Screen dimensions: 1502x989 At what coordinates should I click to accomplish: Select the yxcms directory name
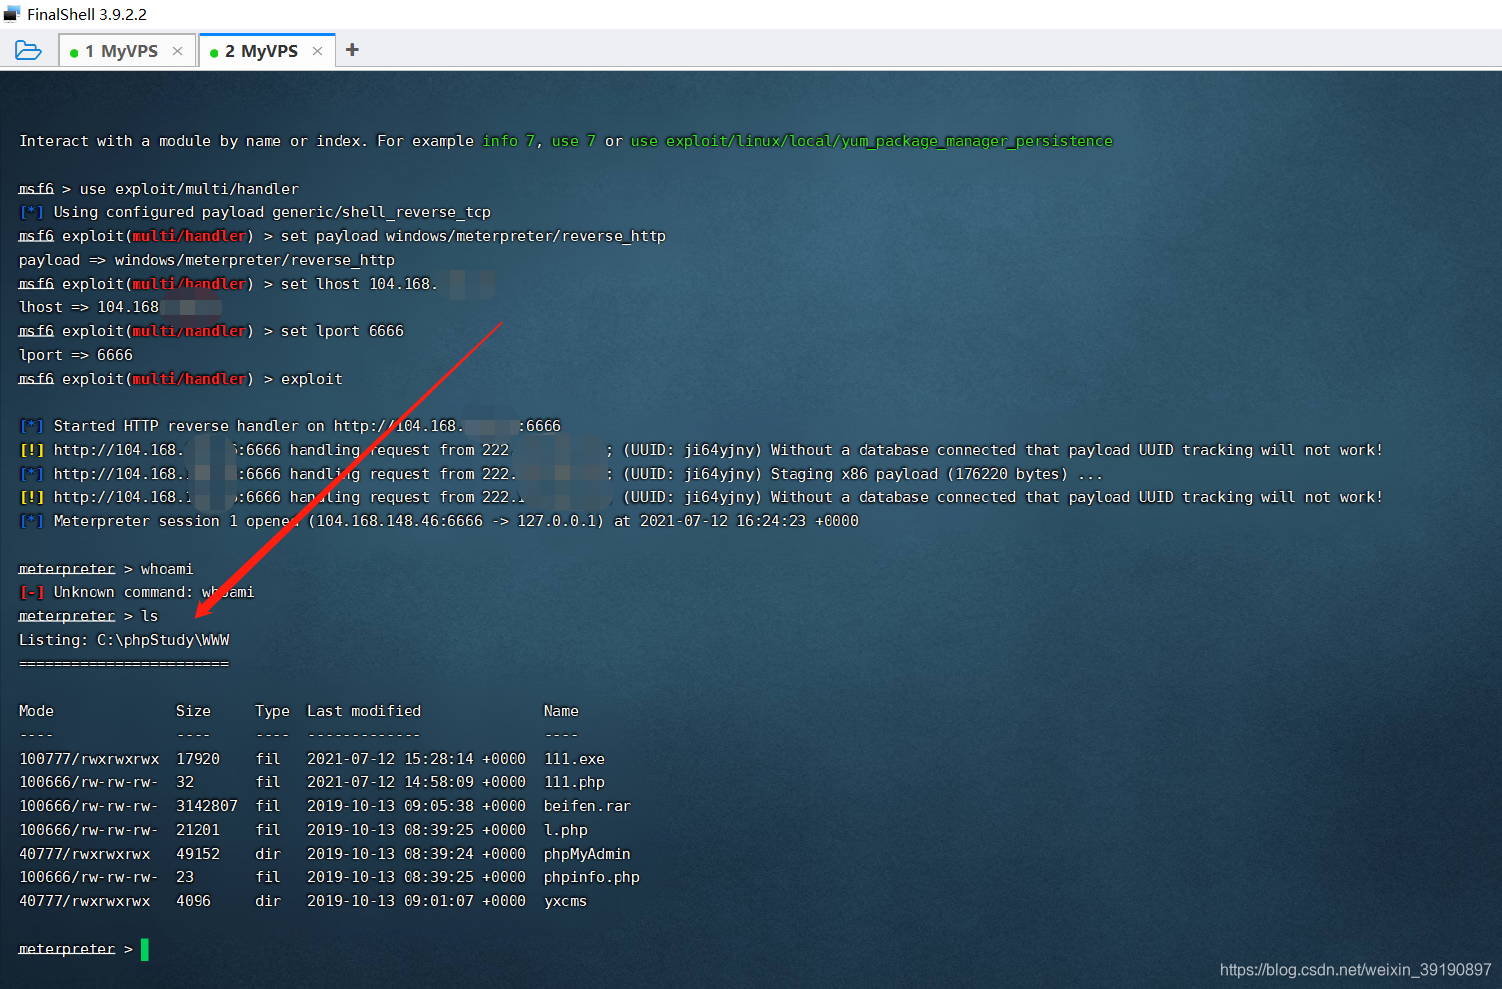(x=565, y=901)
